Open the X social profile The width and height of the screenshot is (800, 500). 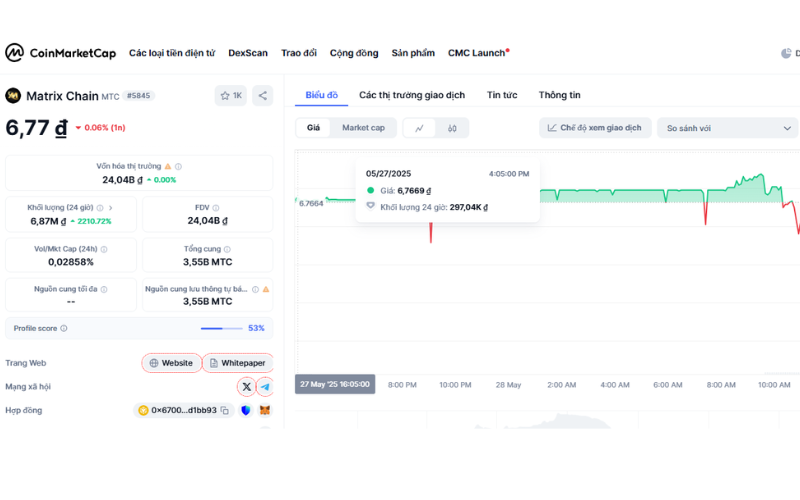(246, 387)
